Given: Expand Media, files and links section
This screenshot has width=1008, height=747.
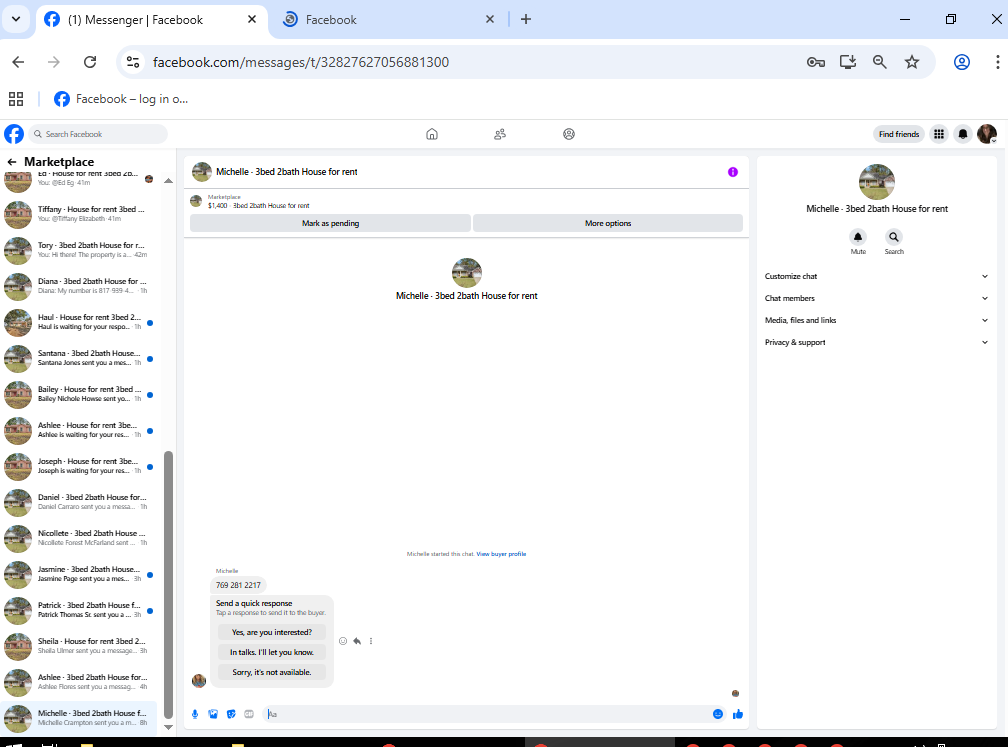Looking at the screenshot, I should (876, 320).
